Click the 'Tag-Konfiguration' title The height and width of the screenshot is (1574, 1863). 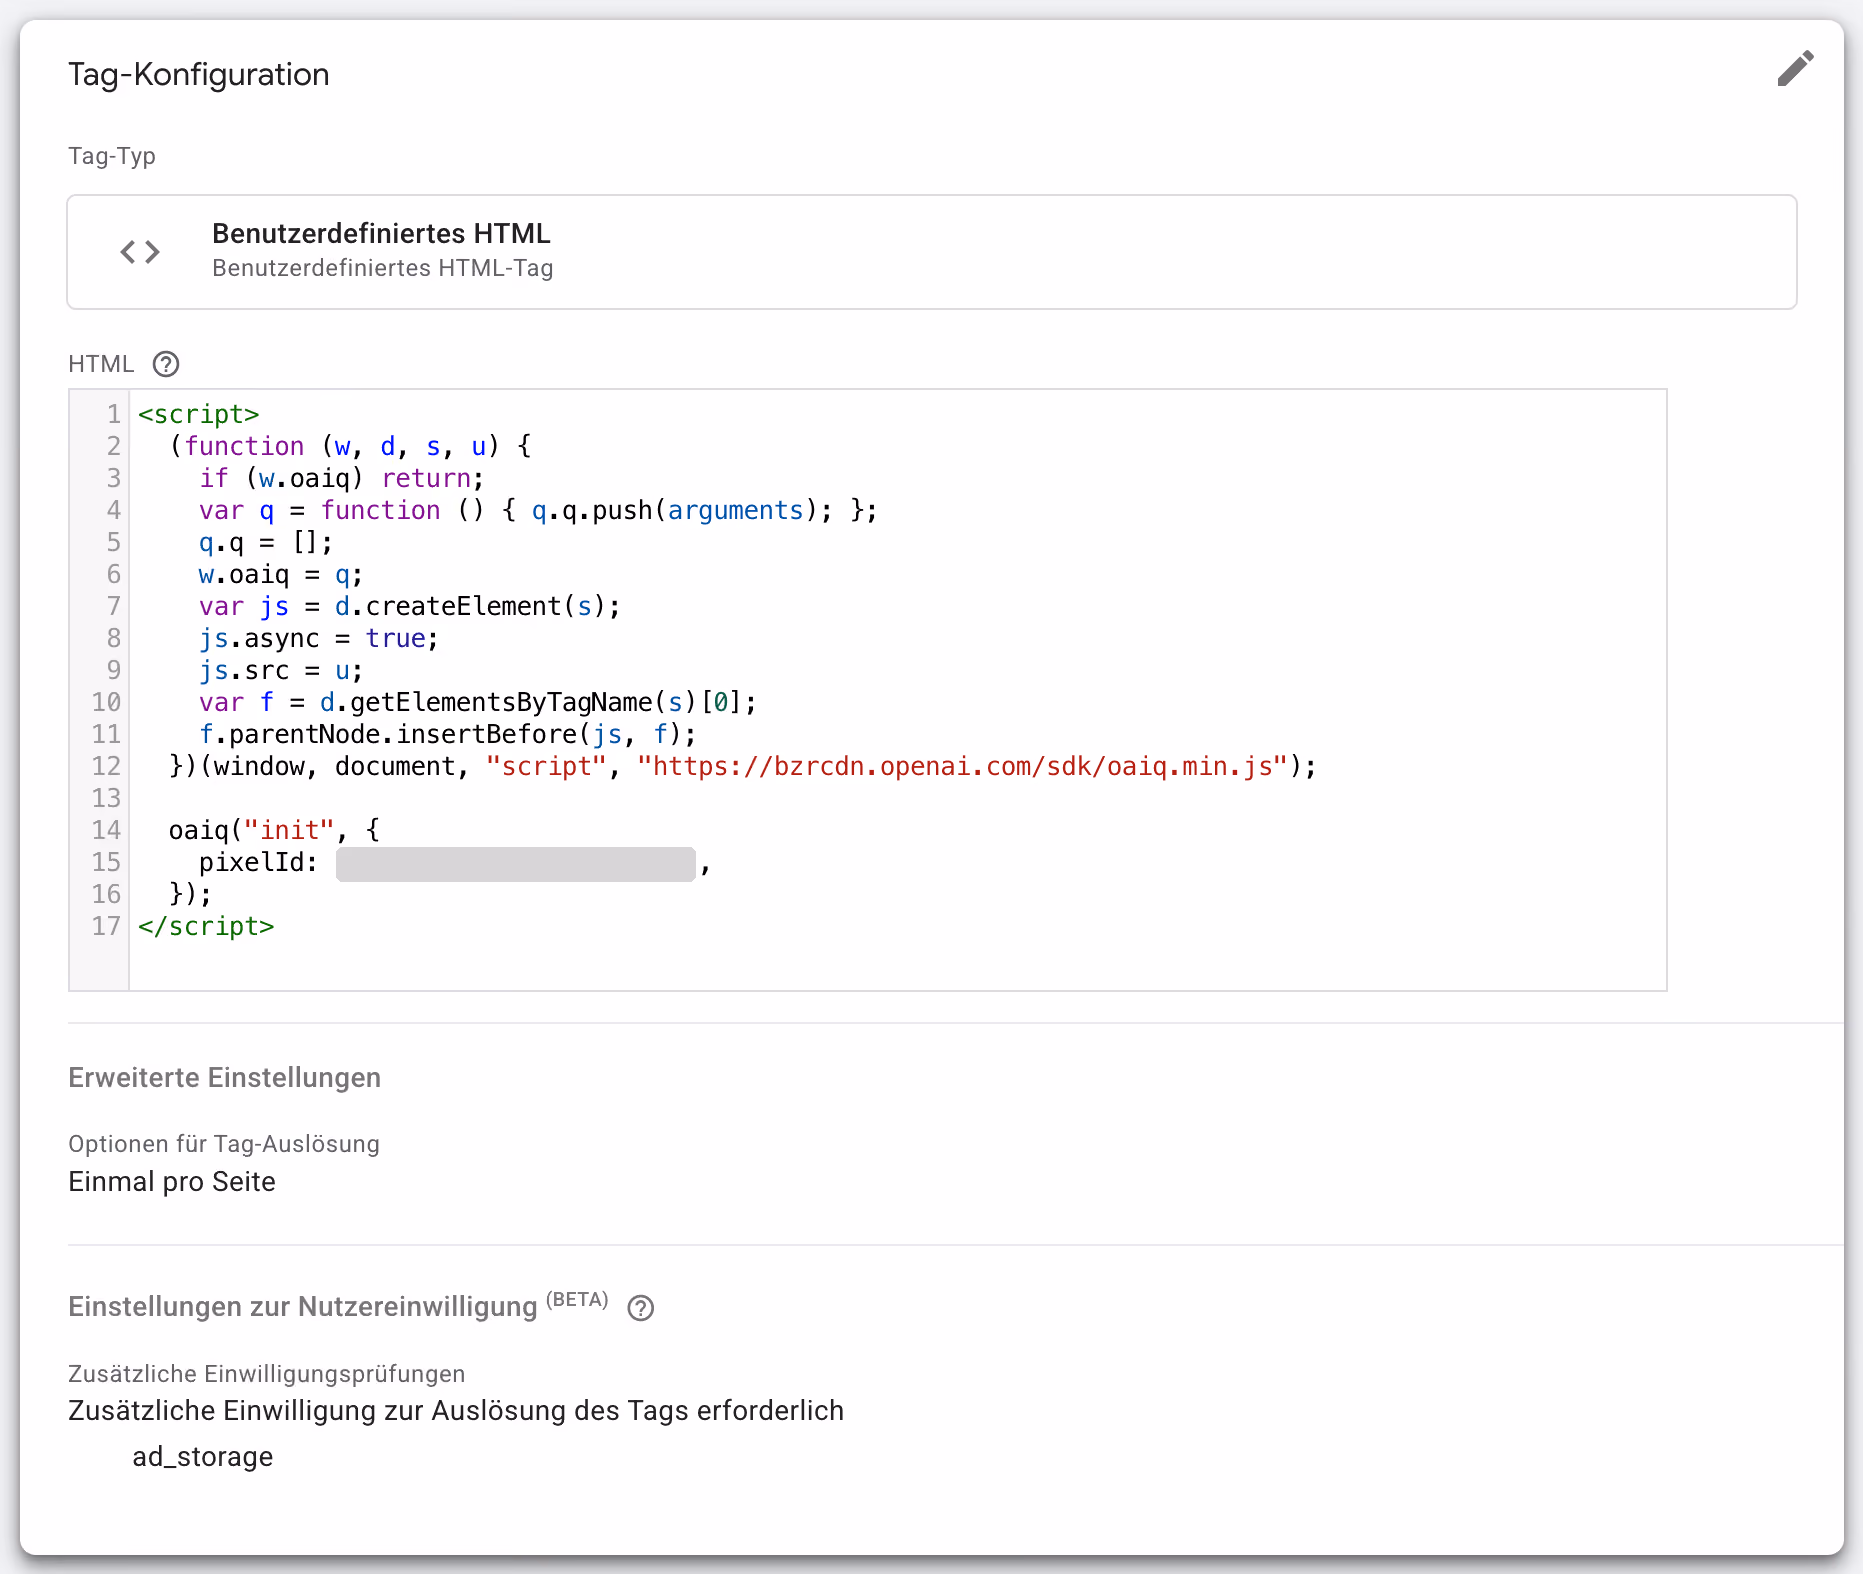[x=198, y=75]
